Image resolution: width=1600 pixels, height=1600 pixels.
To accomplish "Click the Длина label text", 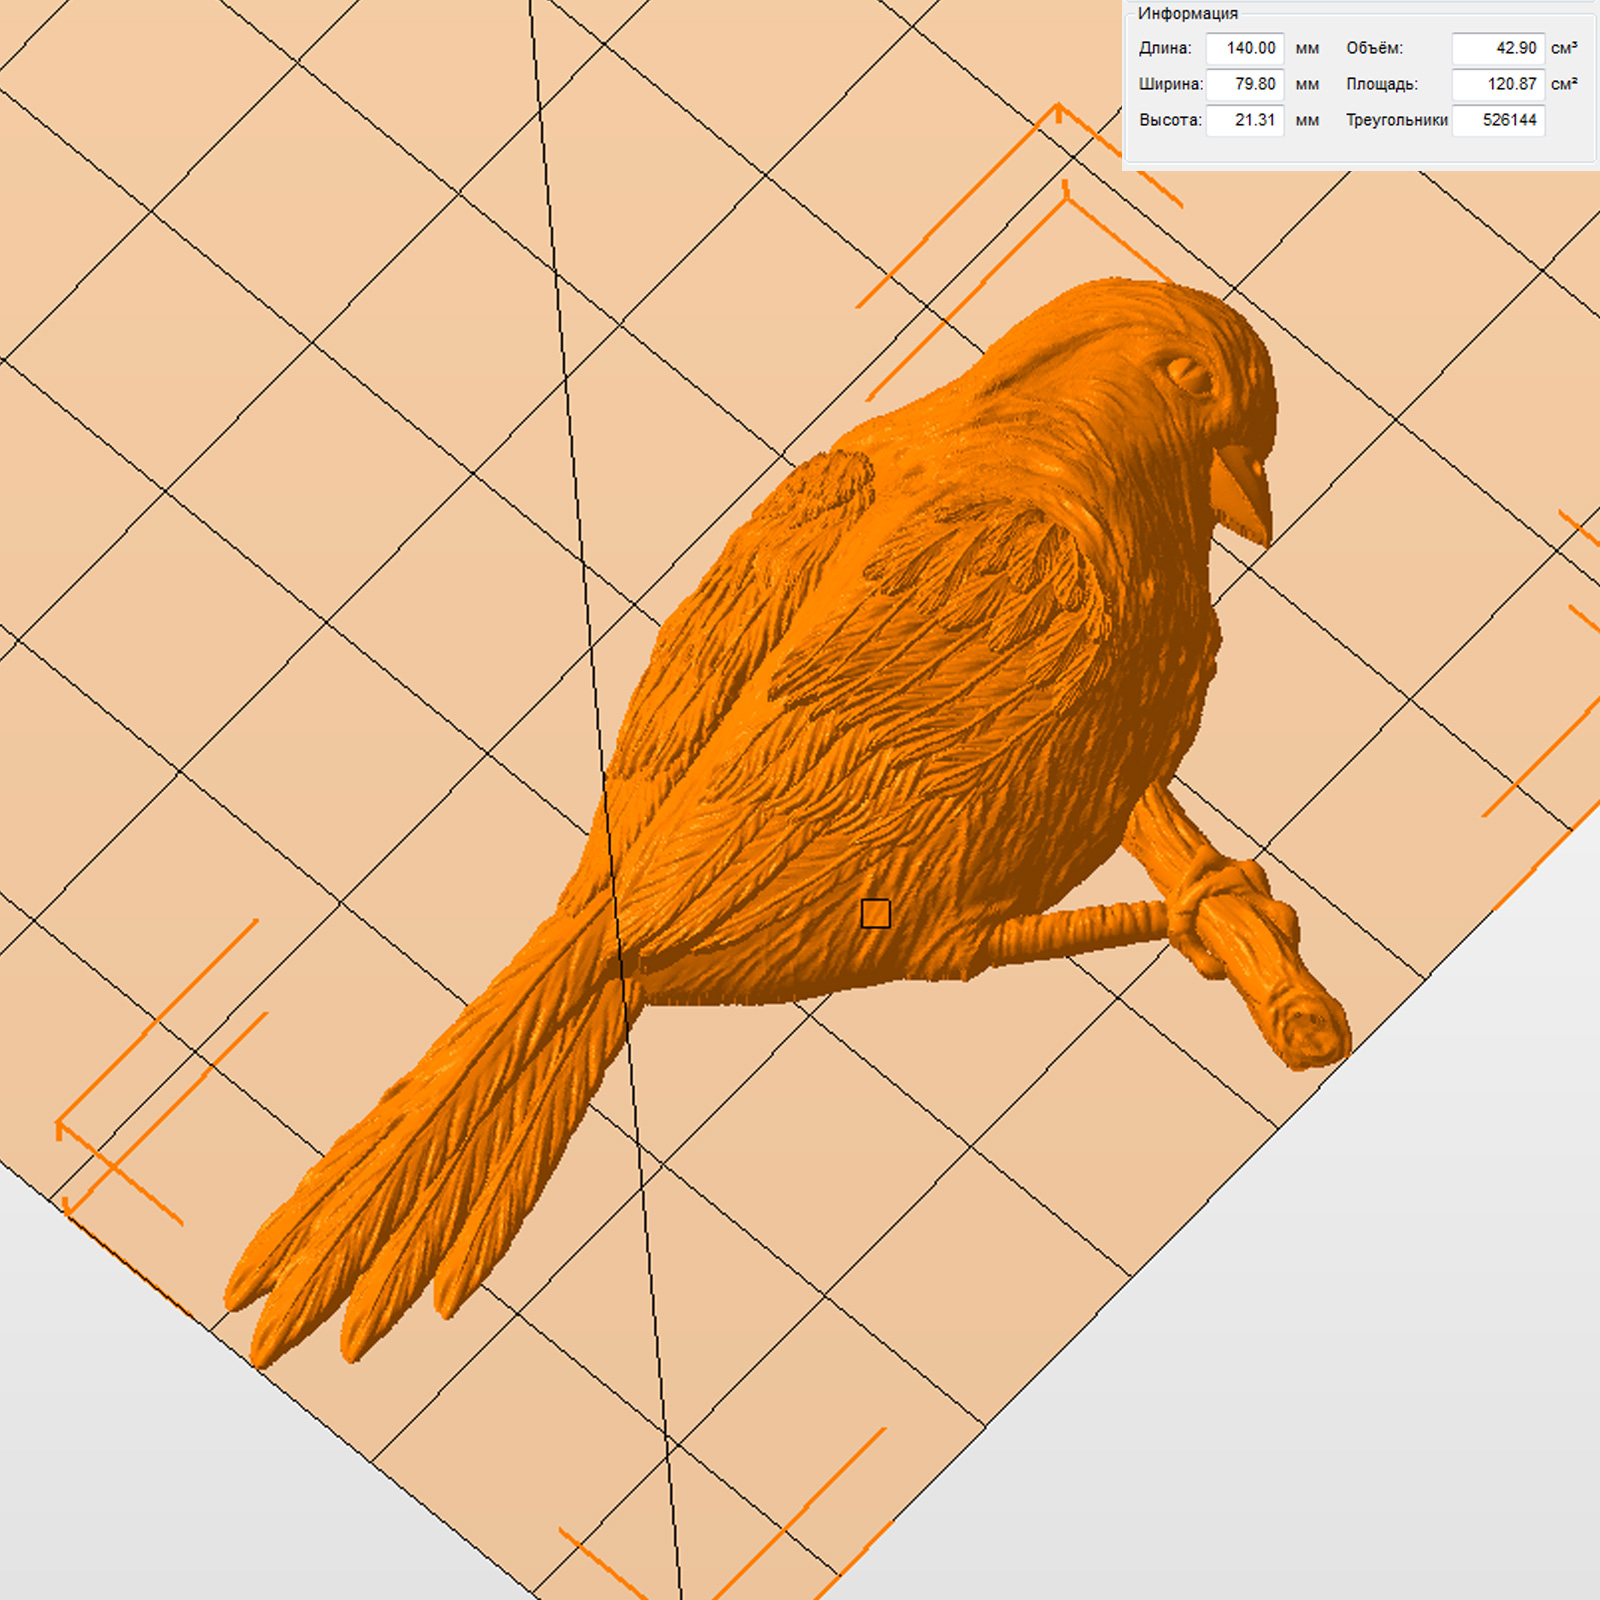I will [x=1165, y=48].
